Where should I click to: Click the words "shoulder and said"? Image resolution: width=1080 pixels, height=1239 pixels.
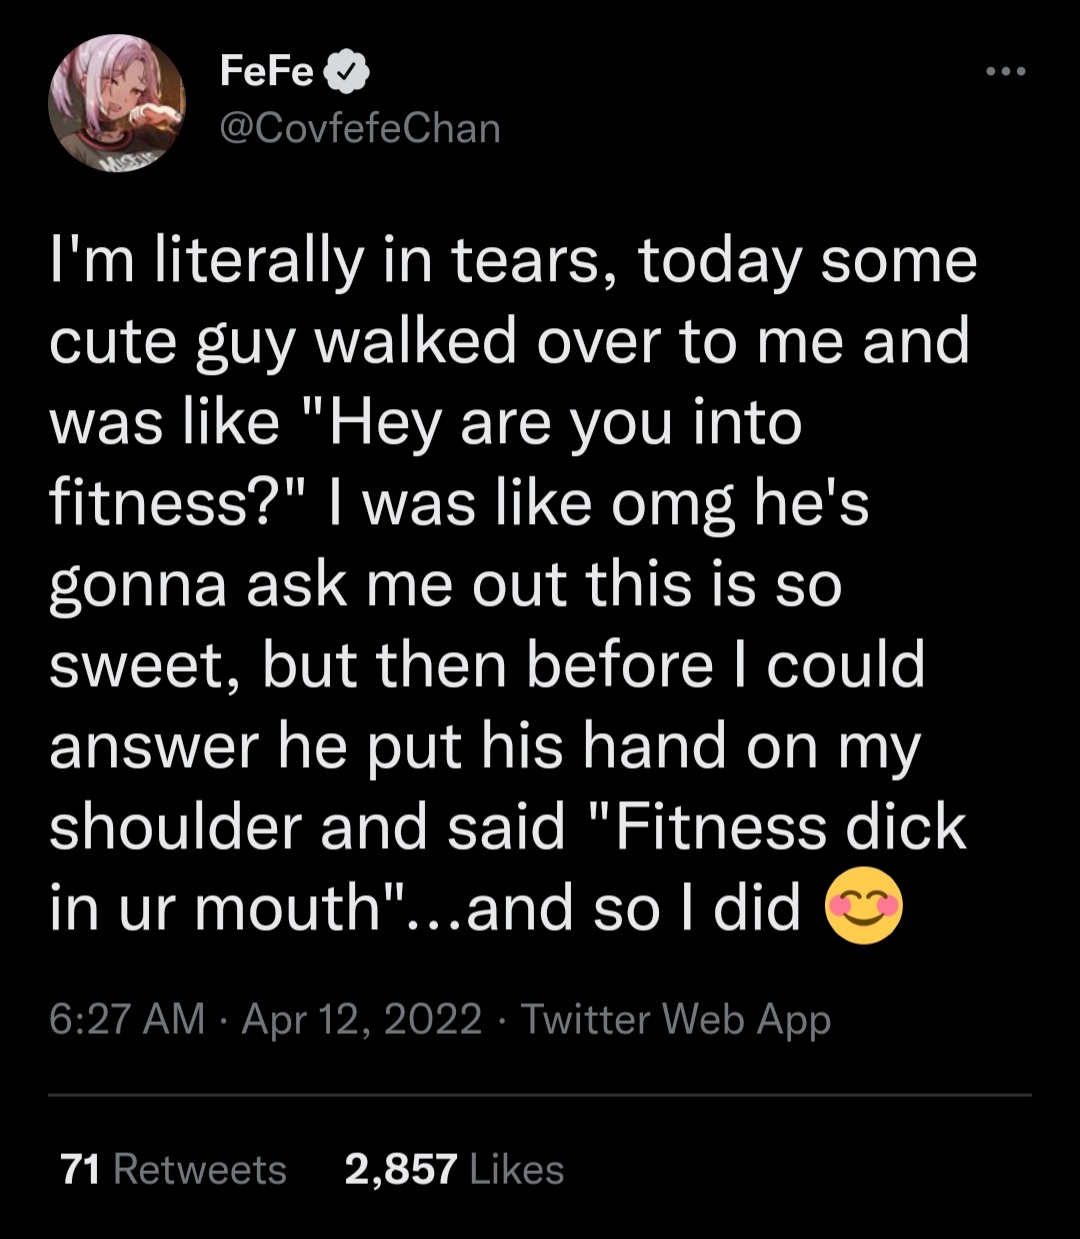click(307, 829)
